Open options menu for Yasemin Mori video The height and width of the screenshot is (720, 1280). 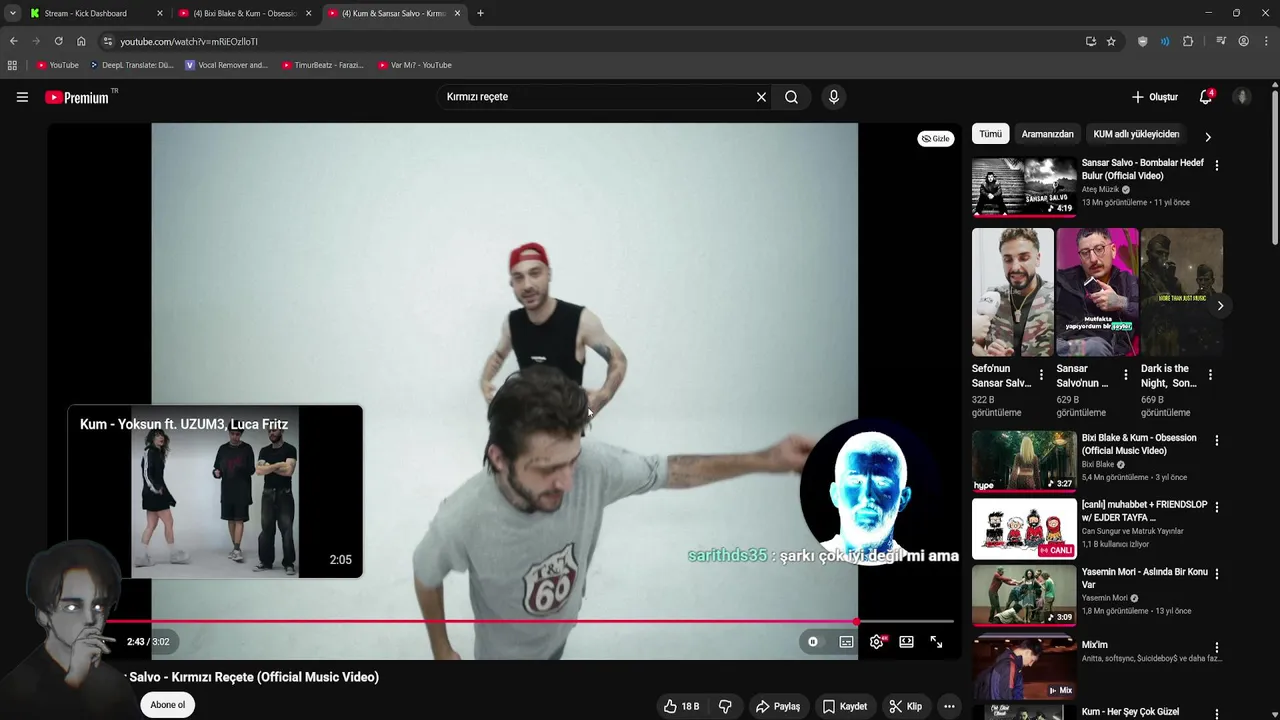(x=1217, y=574)
